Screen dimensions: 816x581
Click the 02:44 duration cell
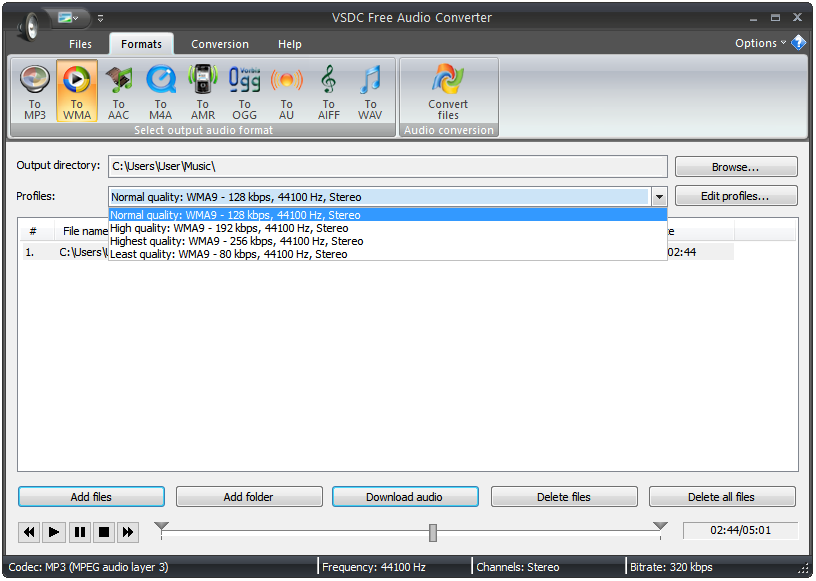pyautogui.click(x=682, y=252)
